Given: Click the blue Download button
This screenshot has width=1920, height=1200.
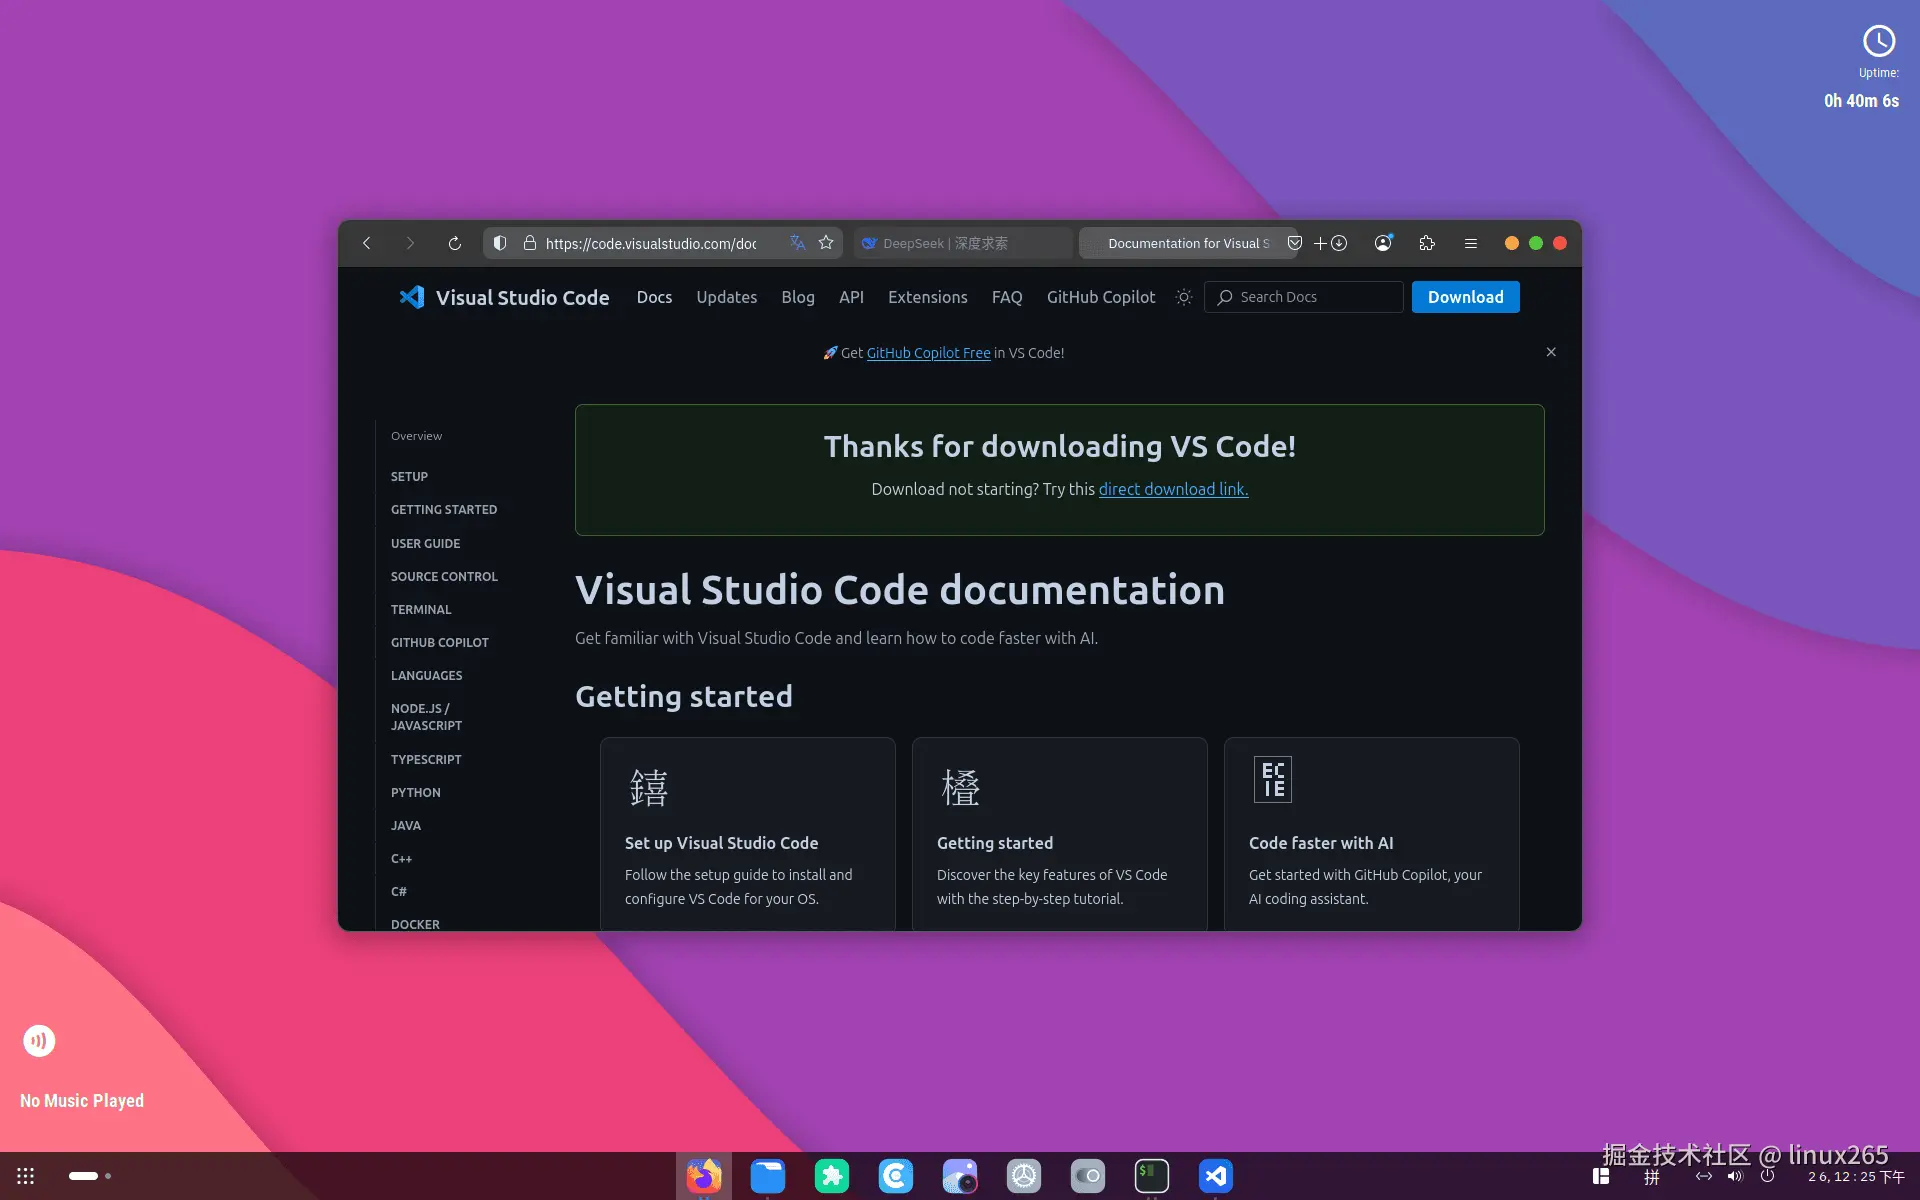Looking at the screenshot, I should (1465, 297).
